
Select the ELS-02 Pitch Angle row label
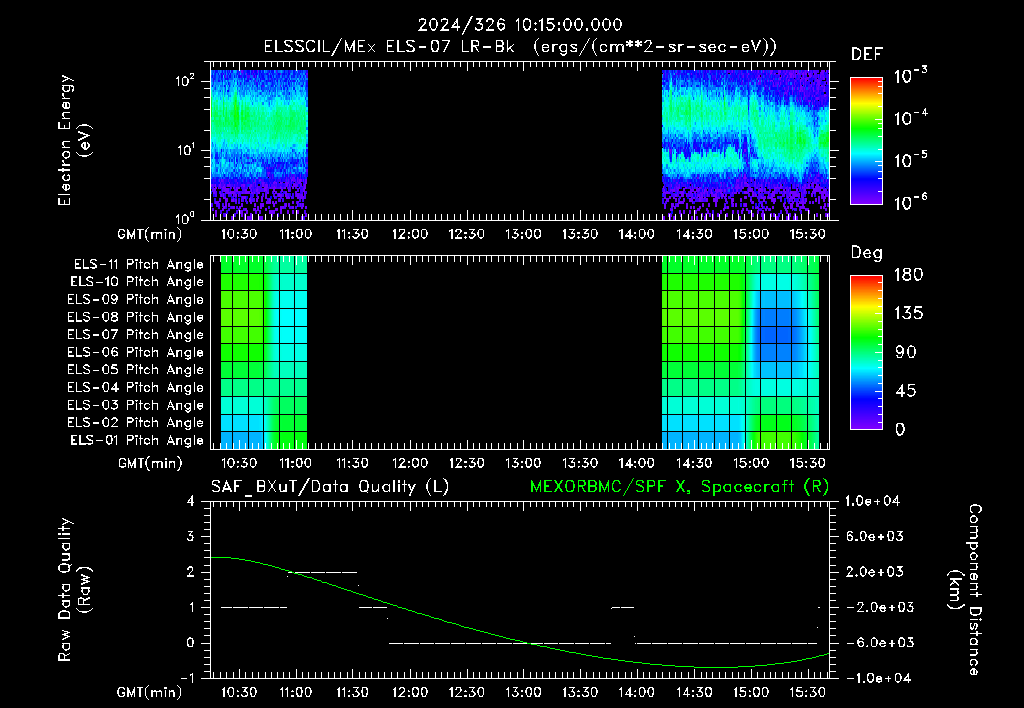pyautogui.click(x=136, y=423)
